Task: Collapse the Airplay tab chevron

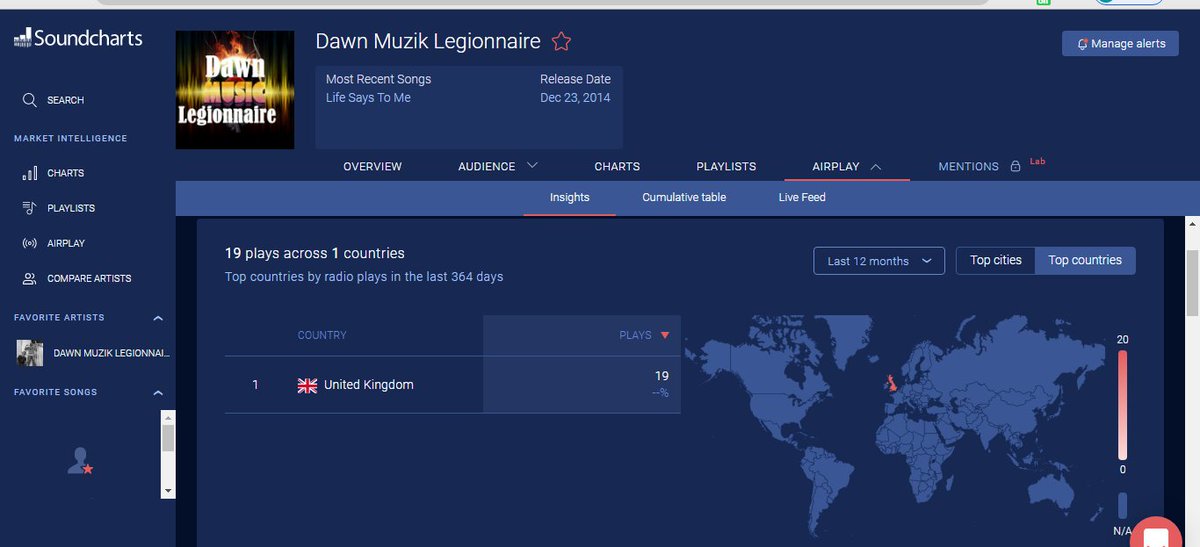Action: pos(876,166)
